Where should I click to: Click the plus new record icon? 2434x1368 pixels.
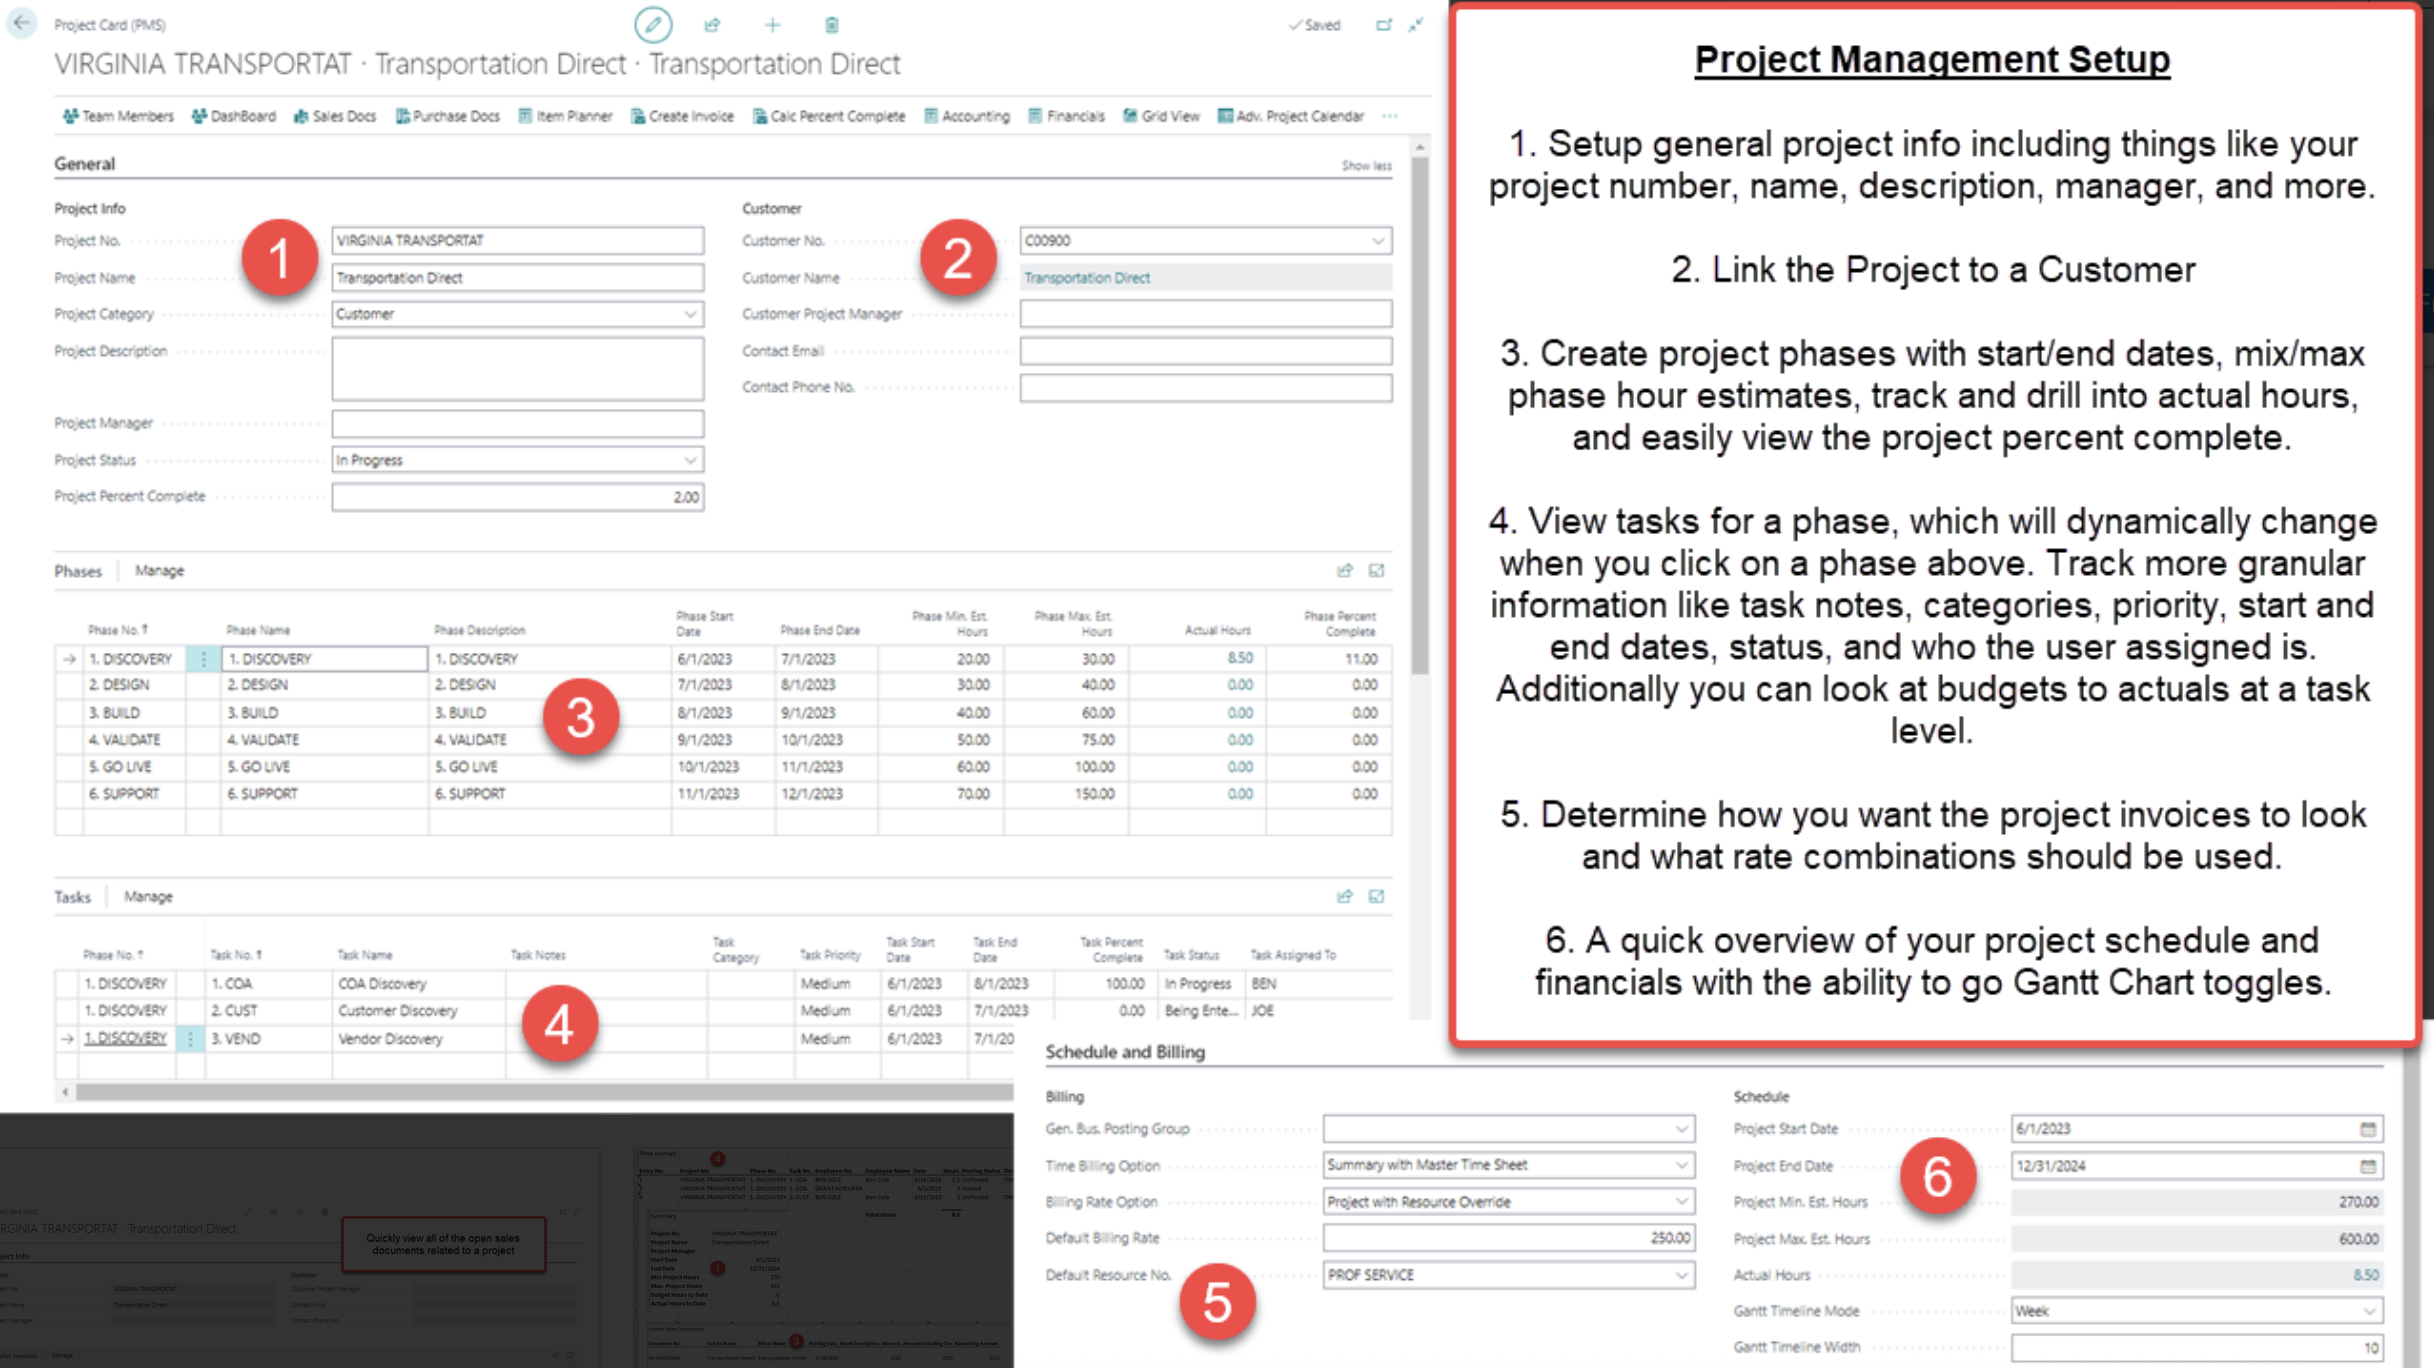tap(772, 24)
